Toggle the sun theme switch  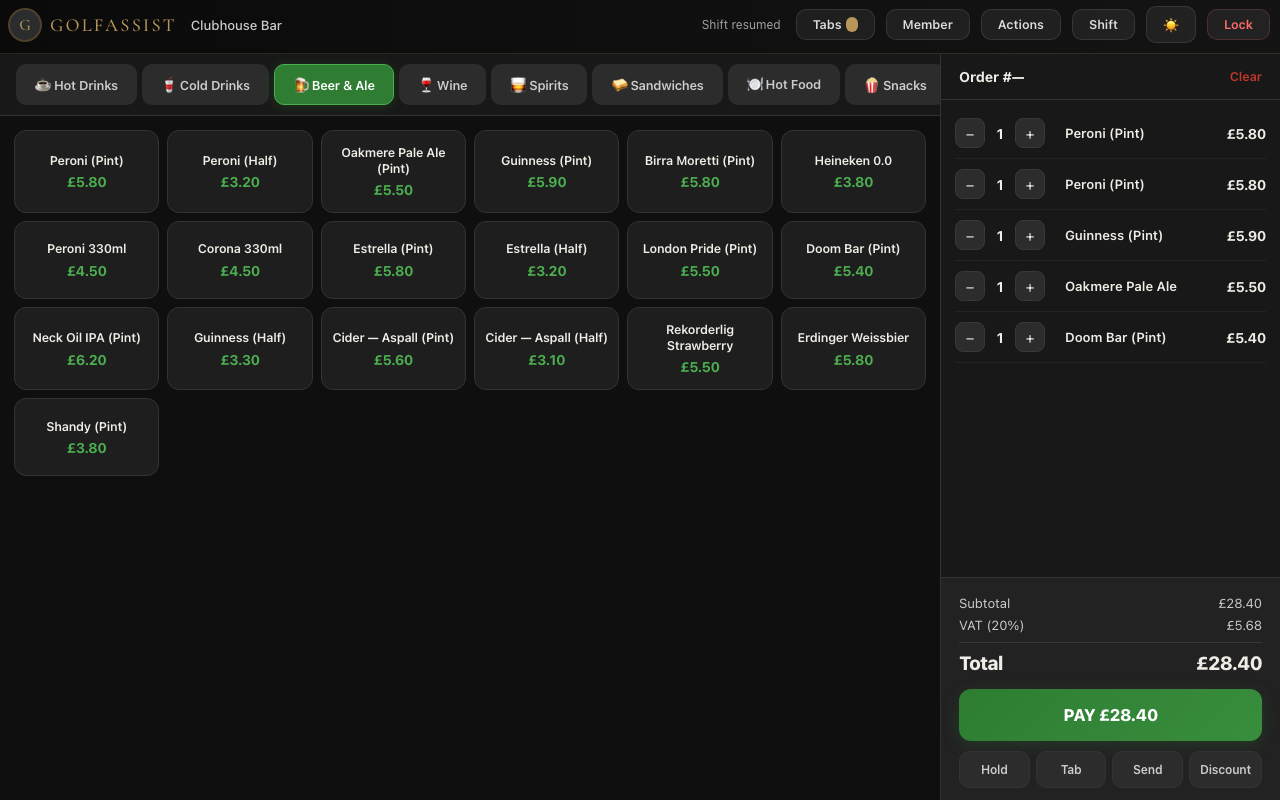pos(1170,24)
